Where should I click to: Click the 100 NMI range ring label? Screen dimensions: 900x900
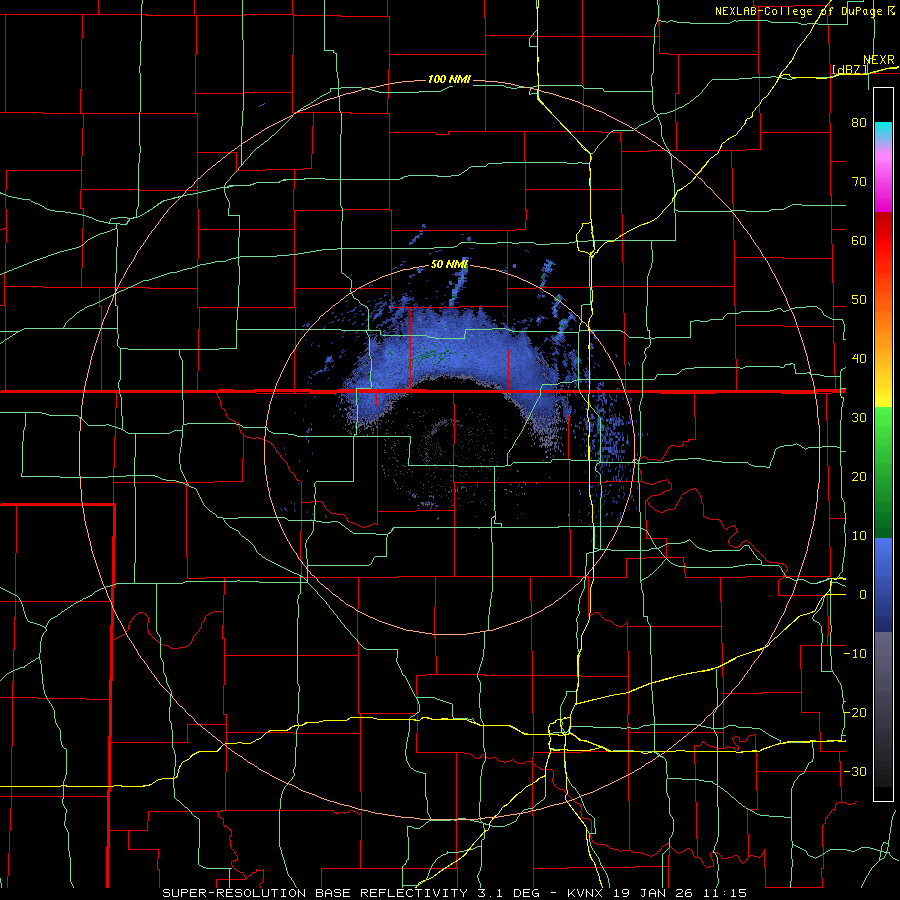449,79
